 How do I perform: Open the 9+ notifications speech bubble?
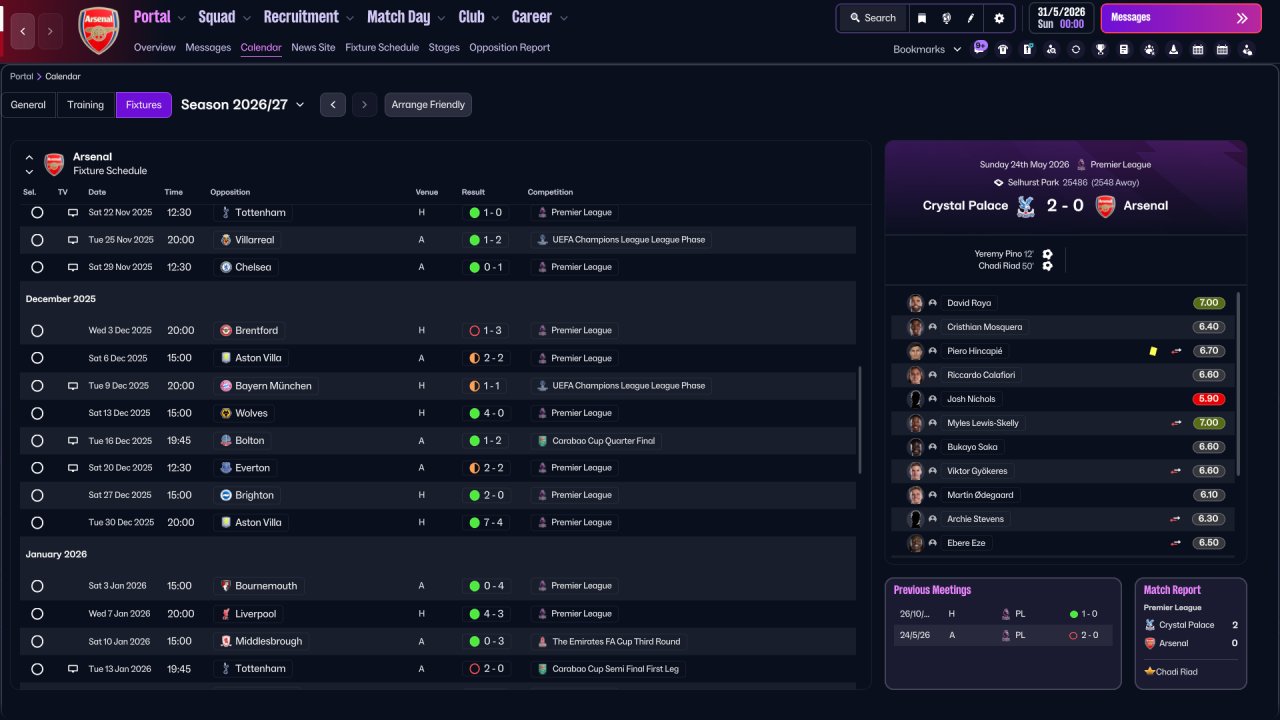coord(980,46)
